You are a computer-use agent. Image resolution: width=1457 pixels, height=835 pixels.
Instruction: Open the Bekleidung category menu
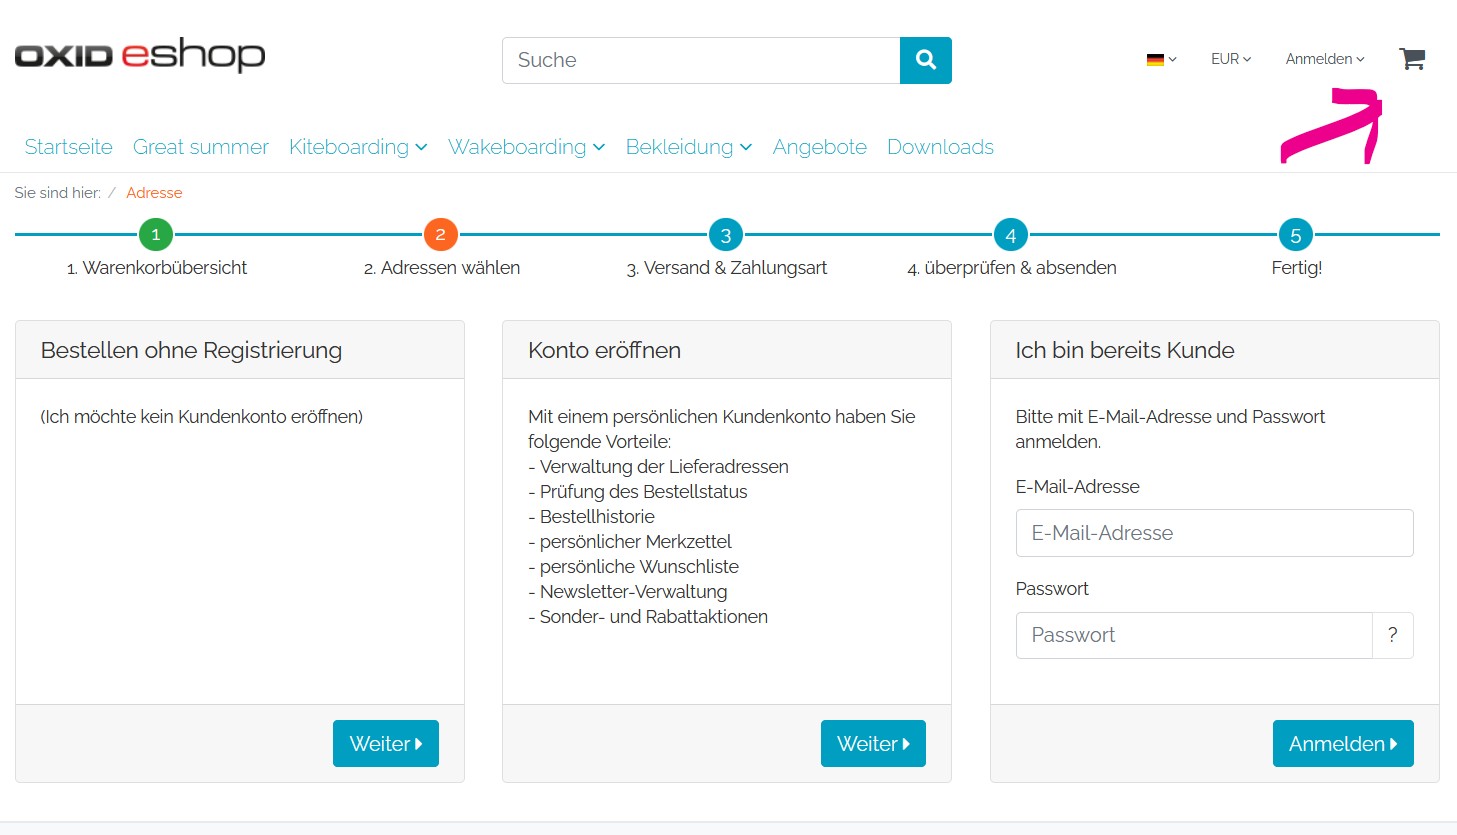[x=688, y=147]
